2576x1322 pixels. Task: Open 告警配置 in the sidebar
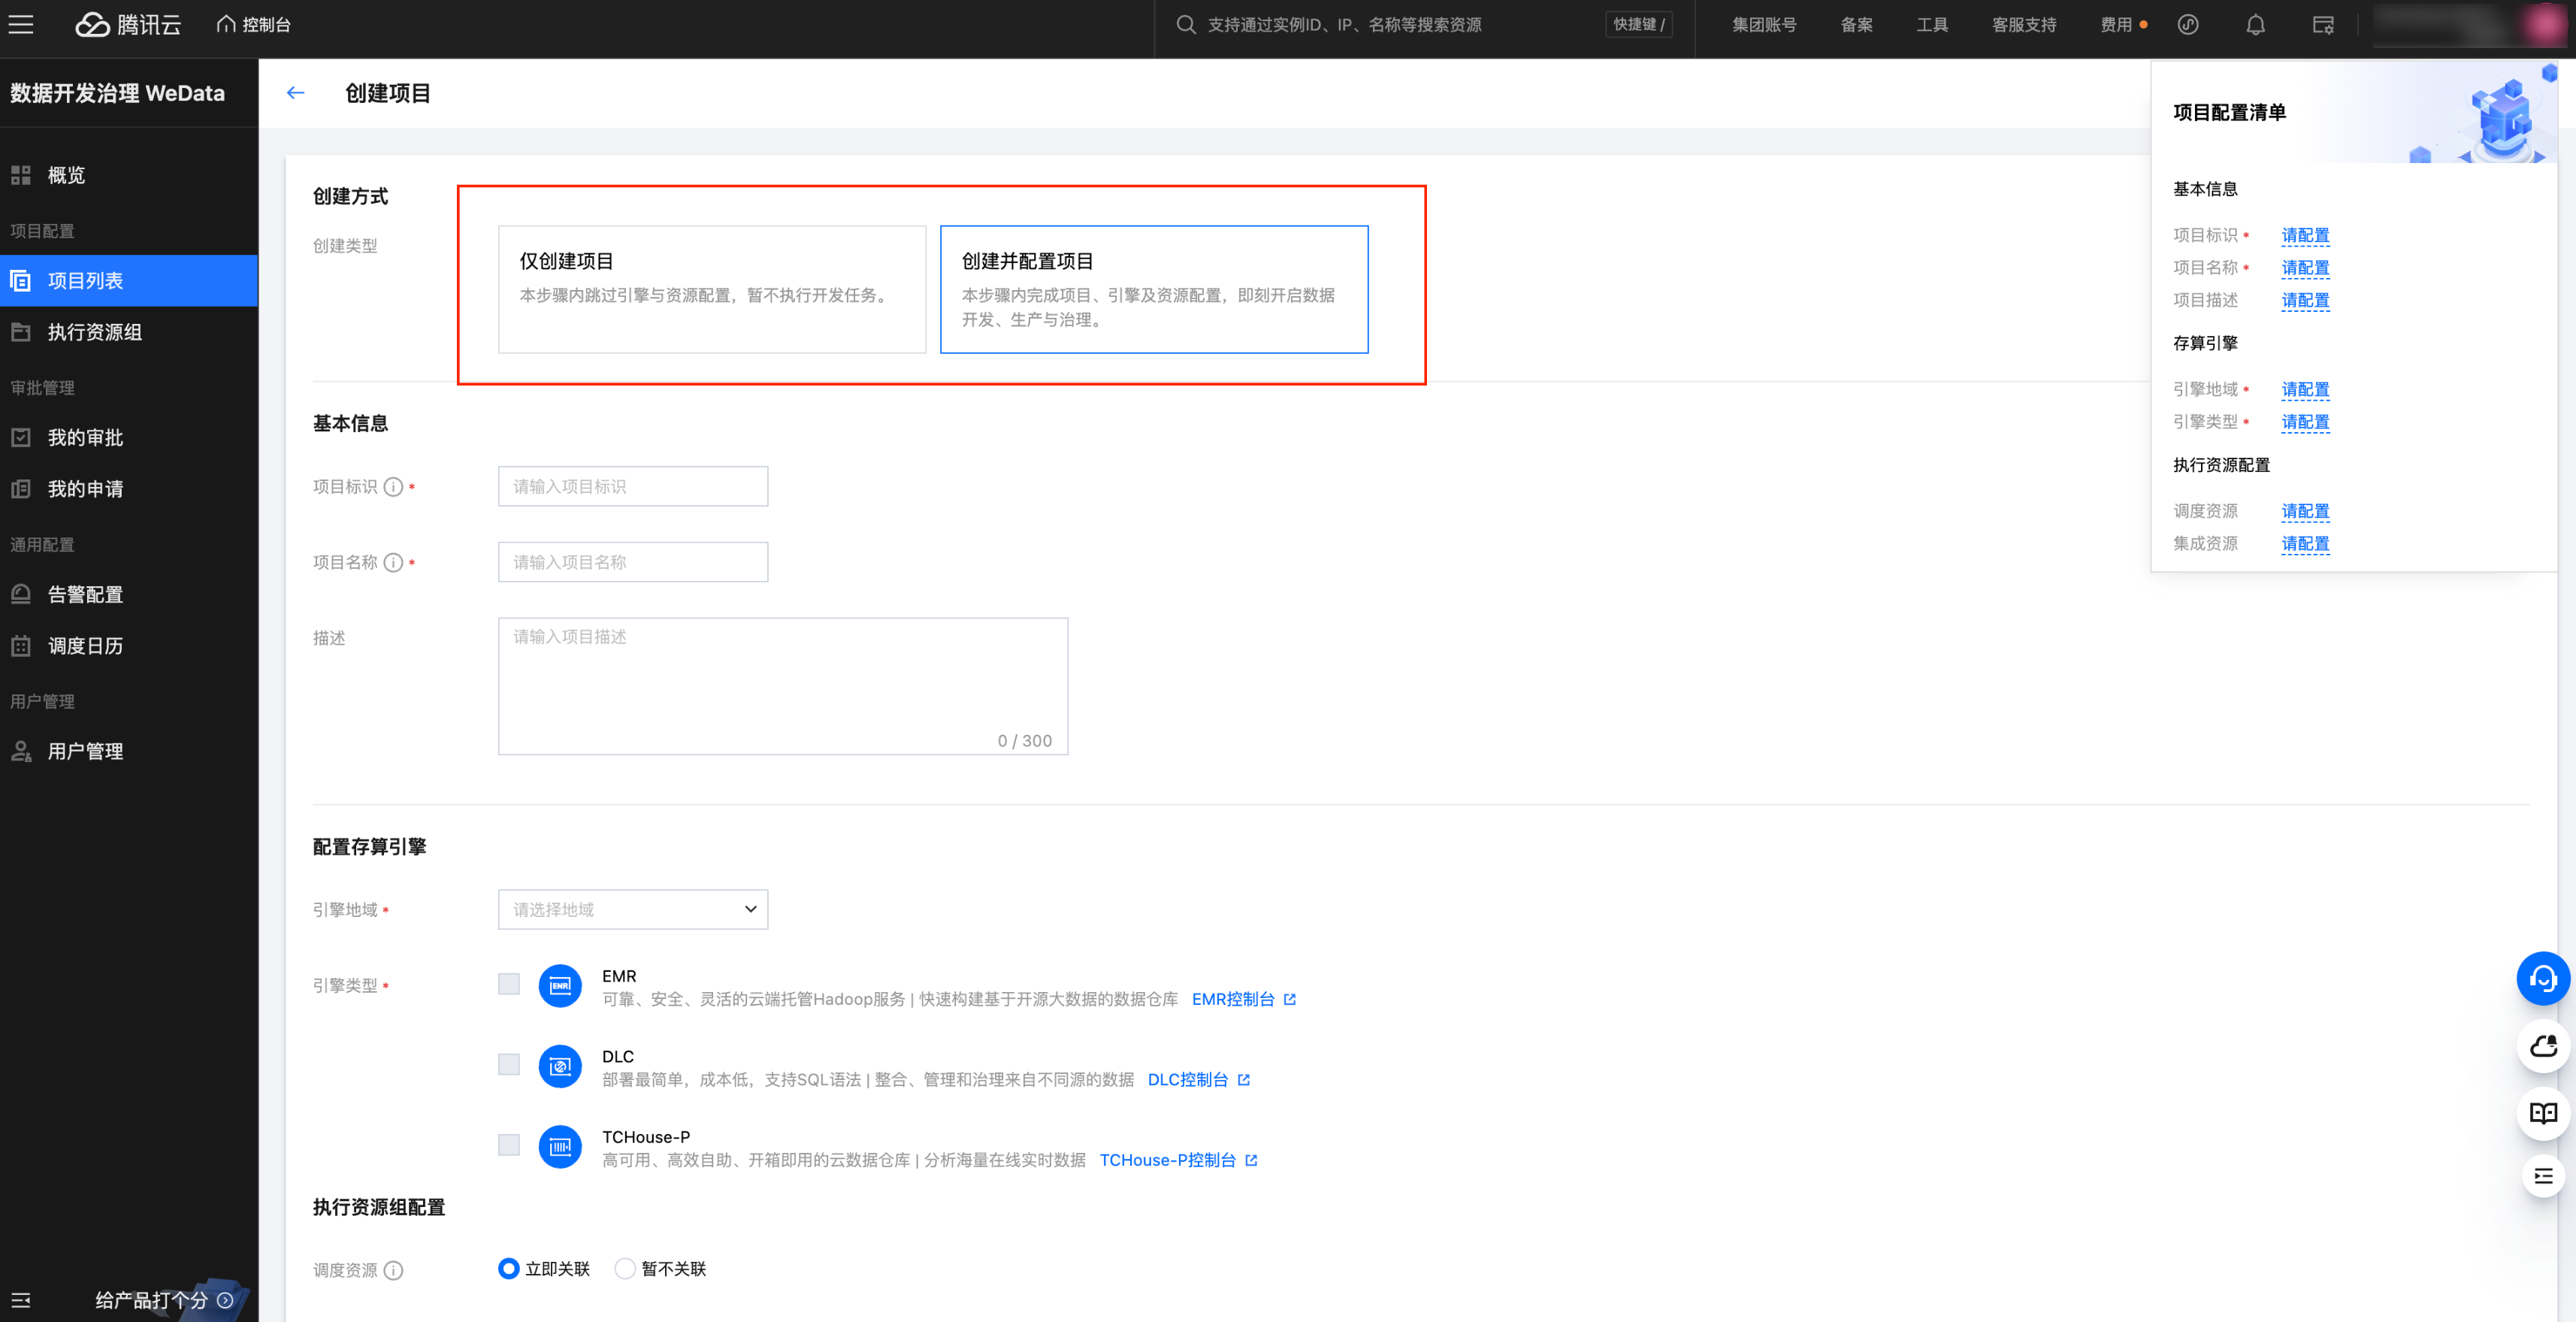tap(129, 595)
